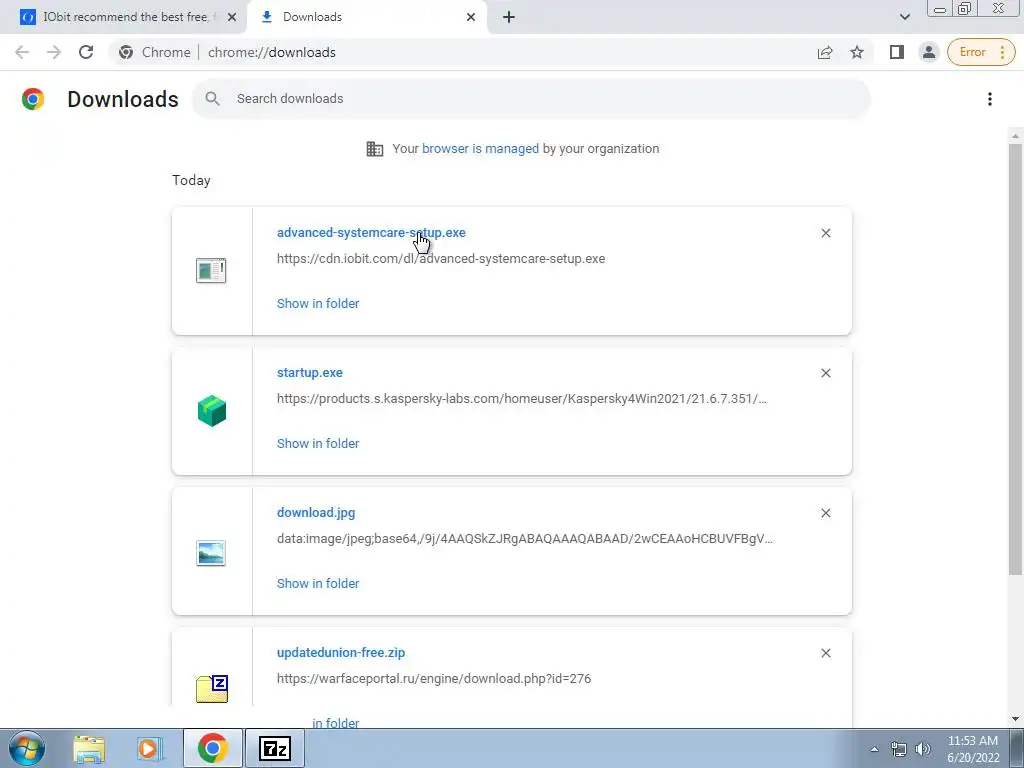The height and width of the screenshot is (768, 1024).
Task: Open advanced-systemcare-setup.exe file link
Action: pyautogui.click(x=371, y=232)
